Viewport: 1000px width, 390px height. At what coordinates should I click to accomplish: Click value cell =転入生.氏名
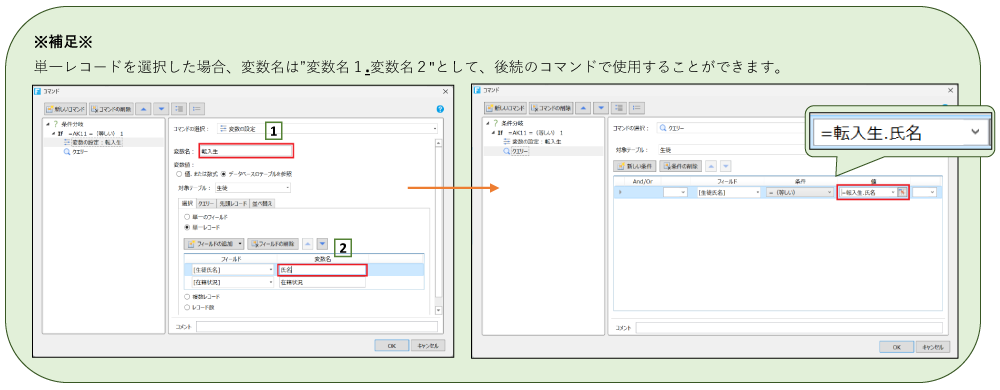(868, 192)
